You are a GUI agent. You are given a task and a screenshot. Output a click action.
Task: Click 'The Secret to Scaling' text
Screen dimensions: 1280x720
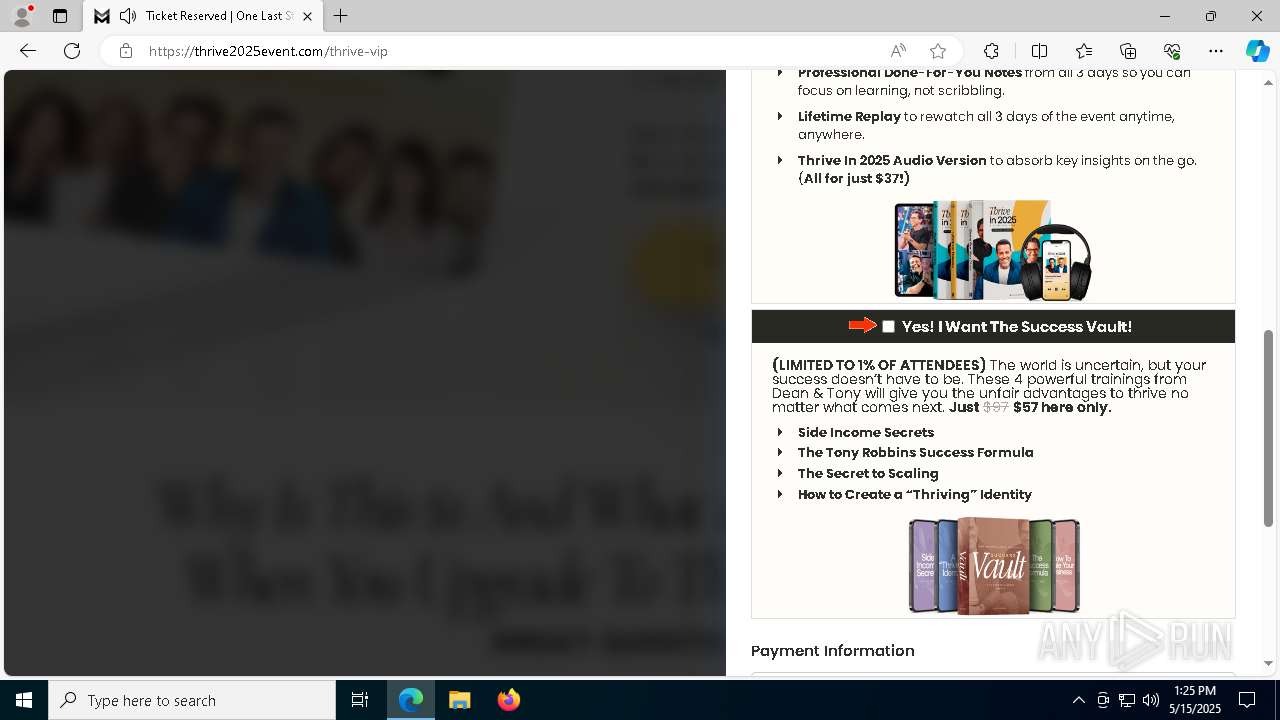click(x=868, y=473)
